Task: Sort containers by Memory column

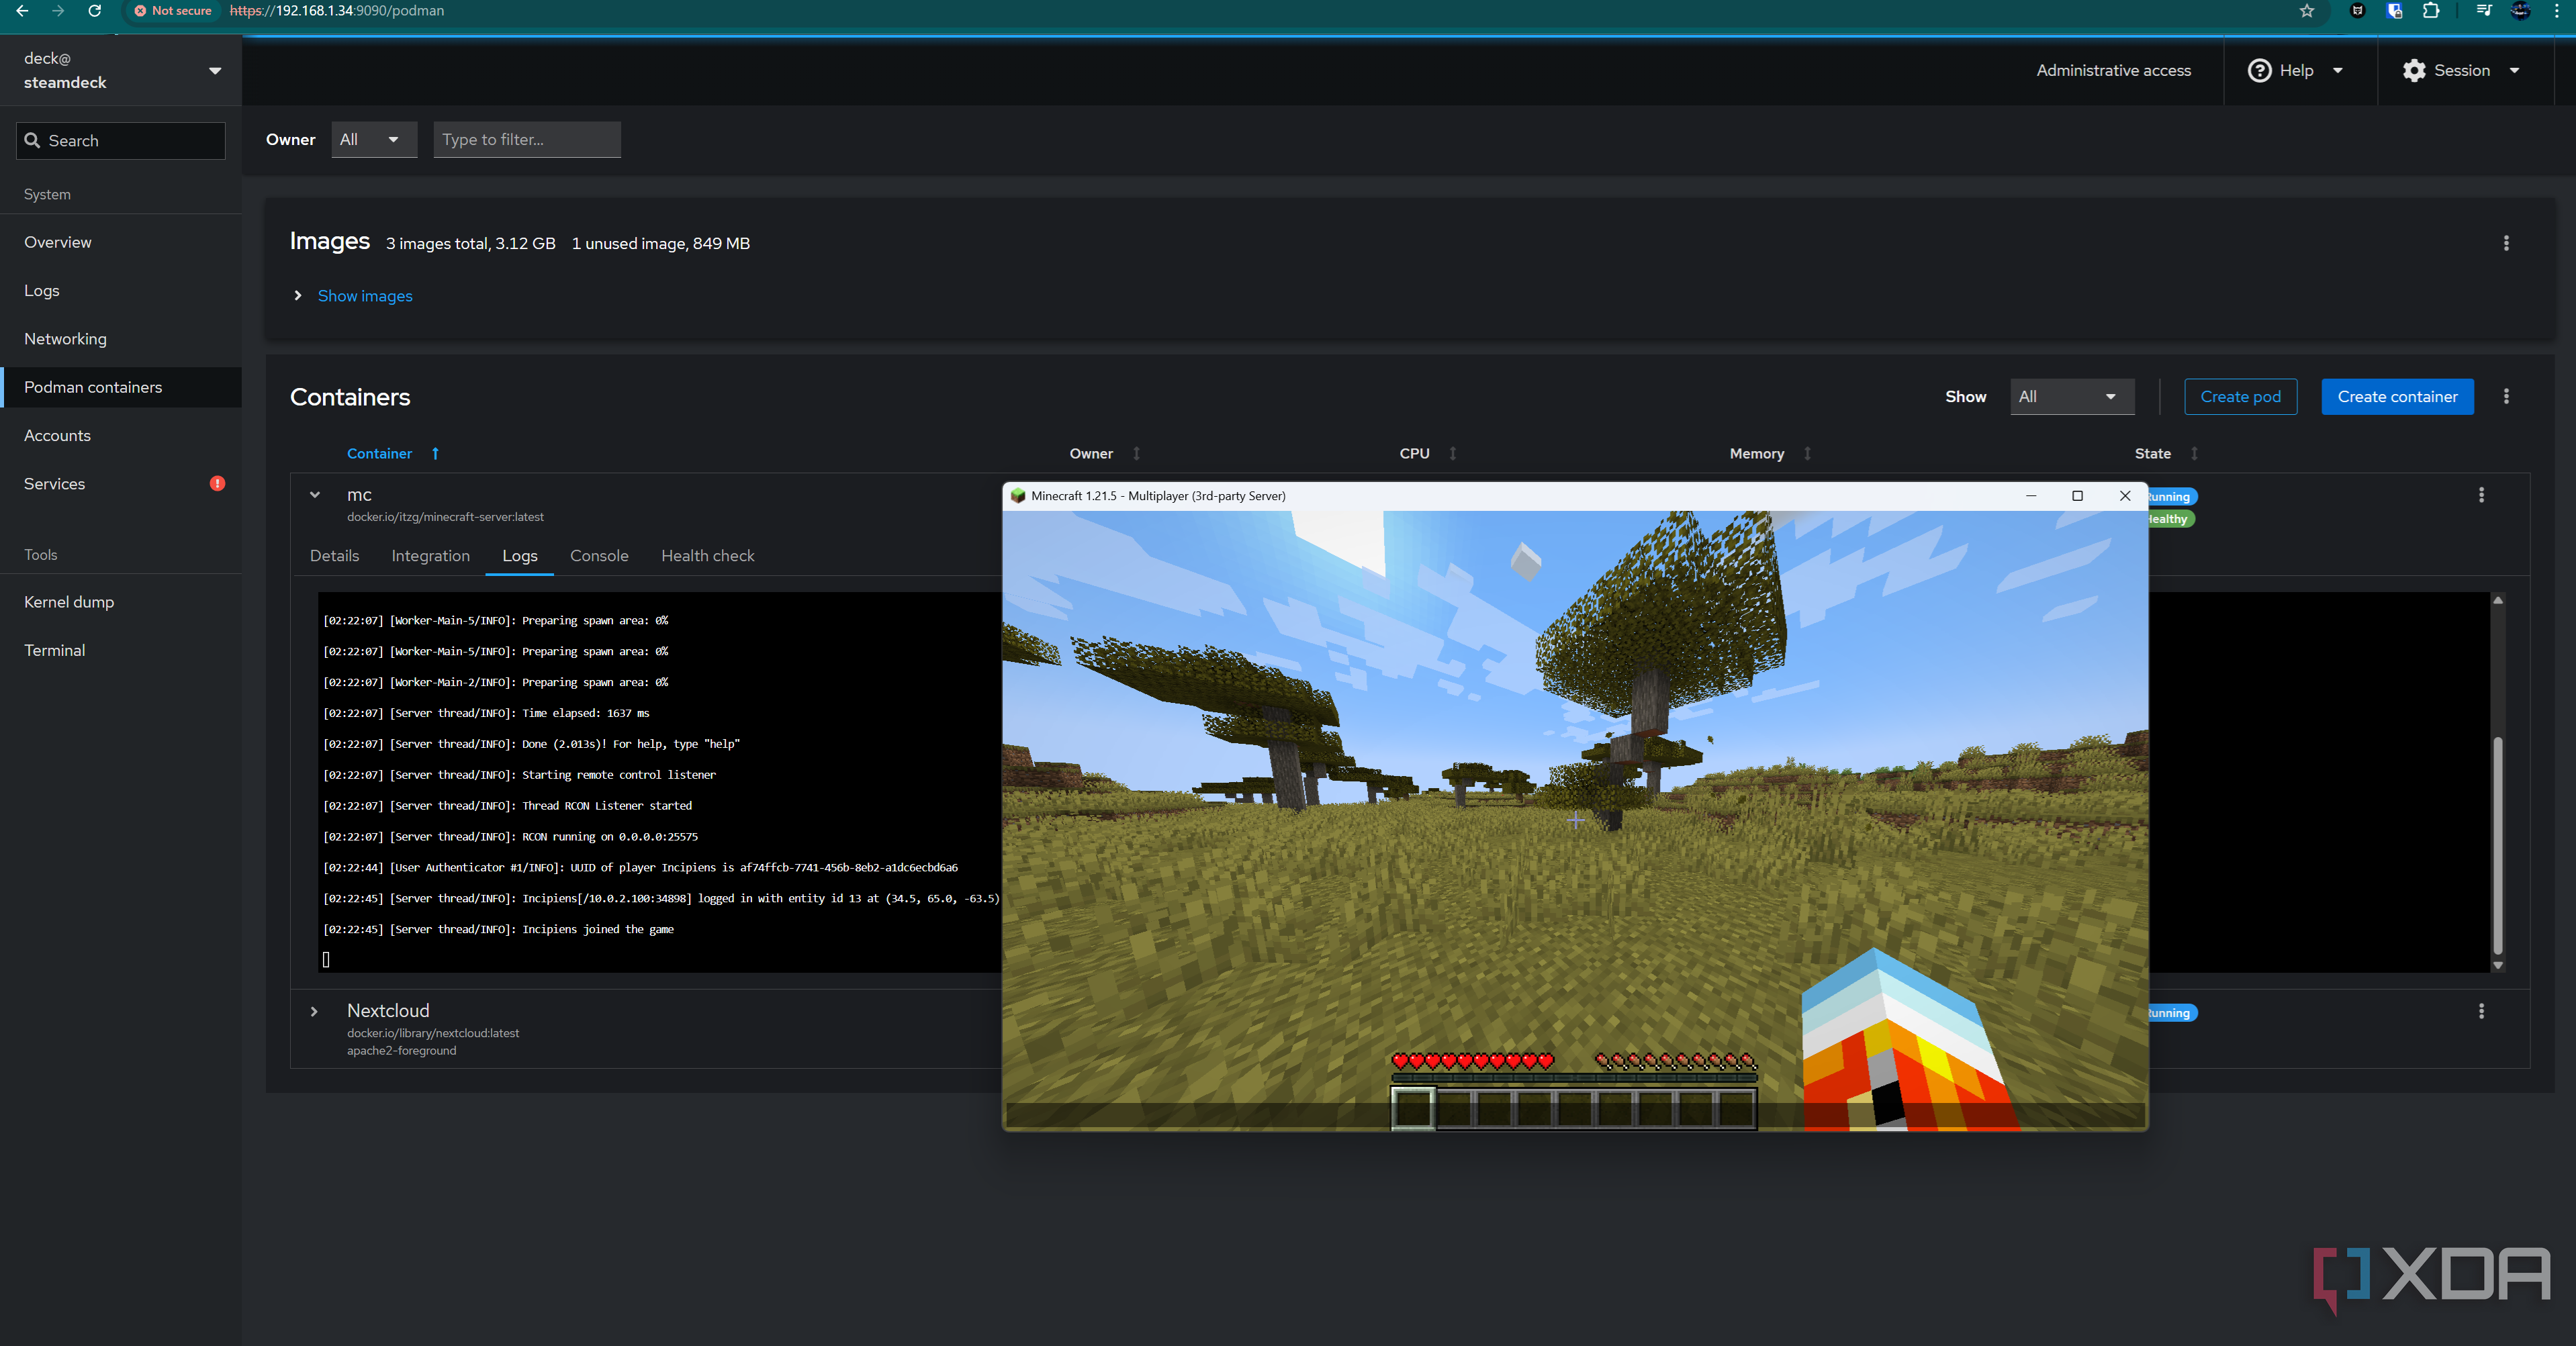Action: (x=1807, y=453)
